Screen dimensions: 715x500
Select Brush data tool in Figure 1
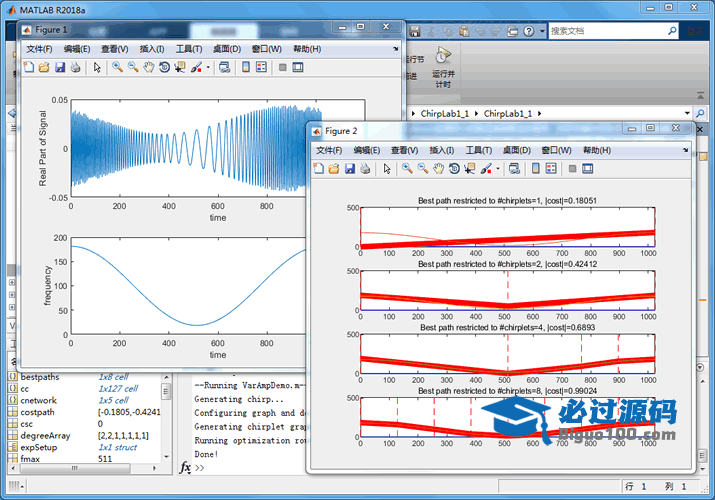click(197, 67)
